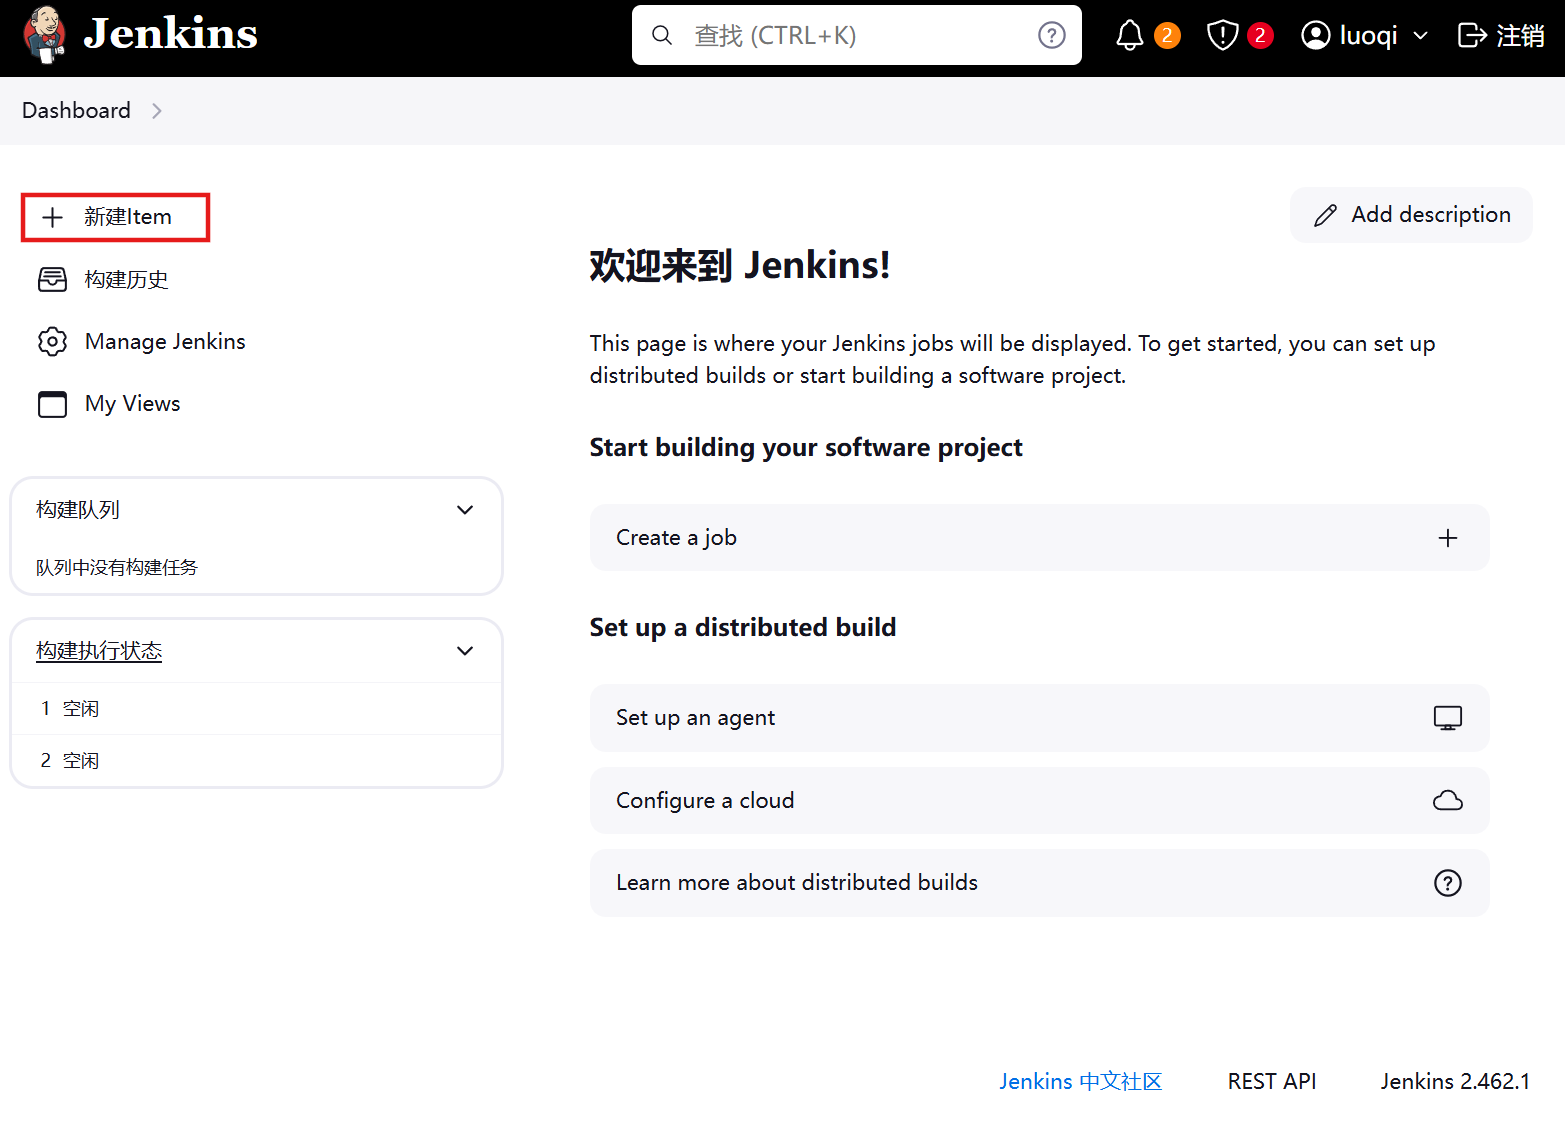Click the cloud icon on Configure a cloud
Image resolution: width=1565 pixels, height=1123 pixels.
click(1448, 800)
